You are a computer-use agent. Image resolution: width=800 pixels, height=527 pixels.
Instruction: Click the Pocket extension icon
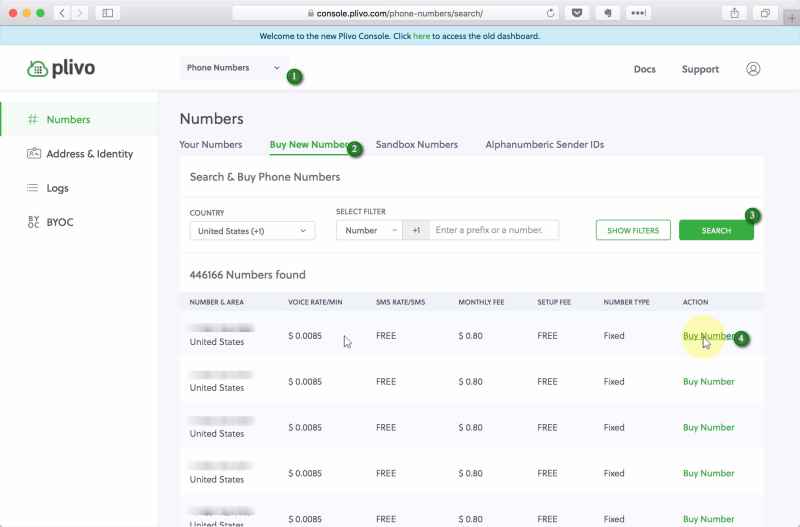tap(577, 13)
